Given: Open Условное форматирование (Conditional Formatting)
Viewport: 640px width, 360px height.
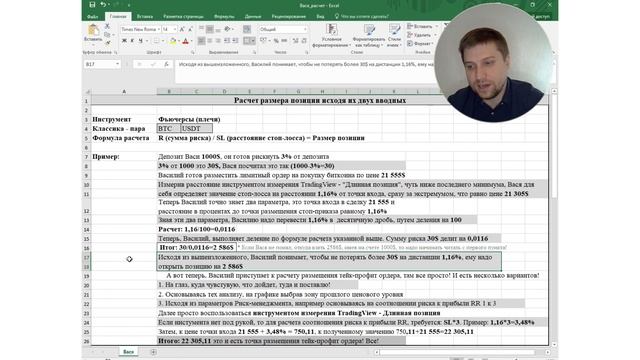Looking at the screenshot, I should tap(331, 36).
